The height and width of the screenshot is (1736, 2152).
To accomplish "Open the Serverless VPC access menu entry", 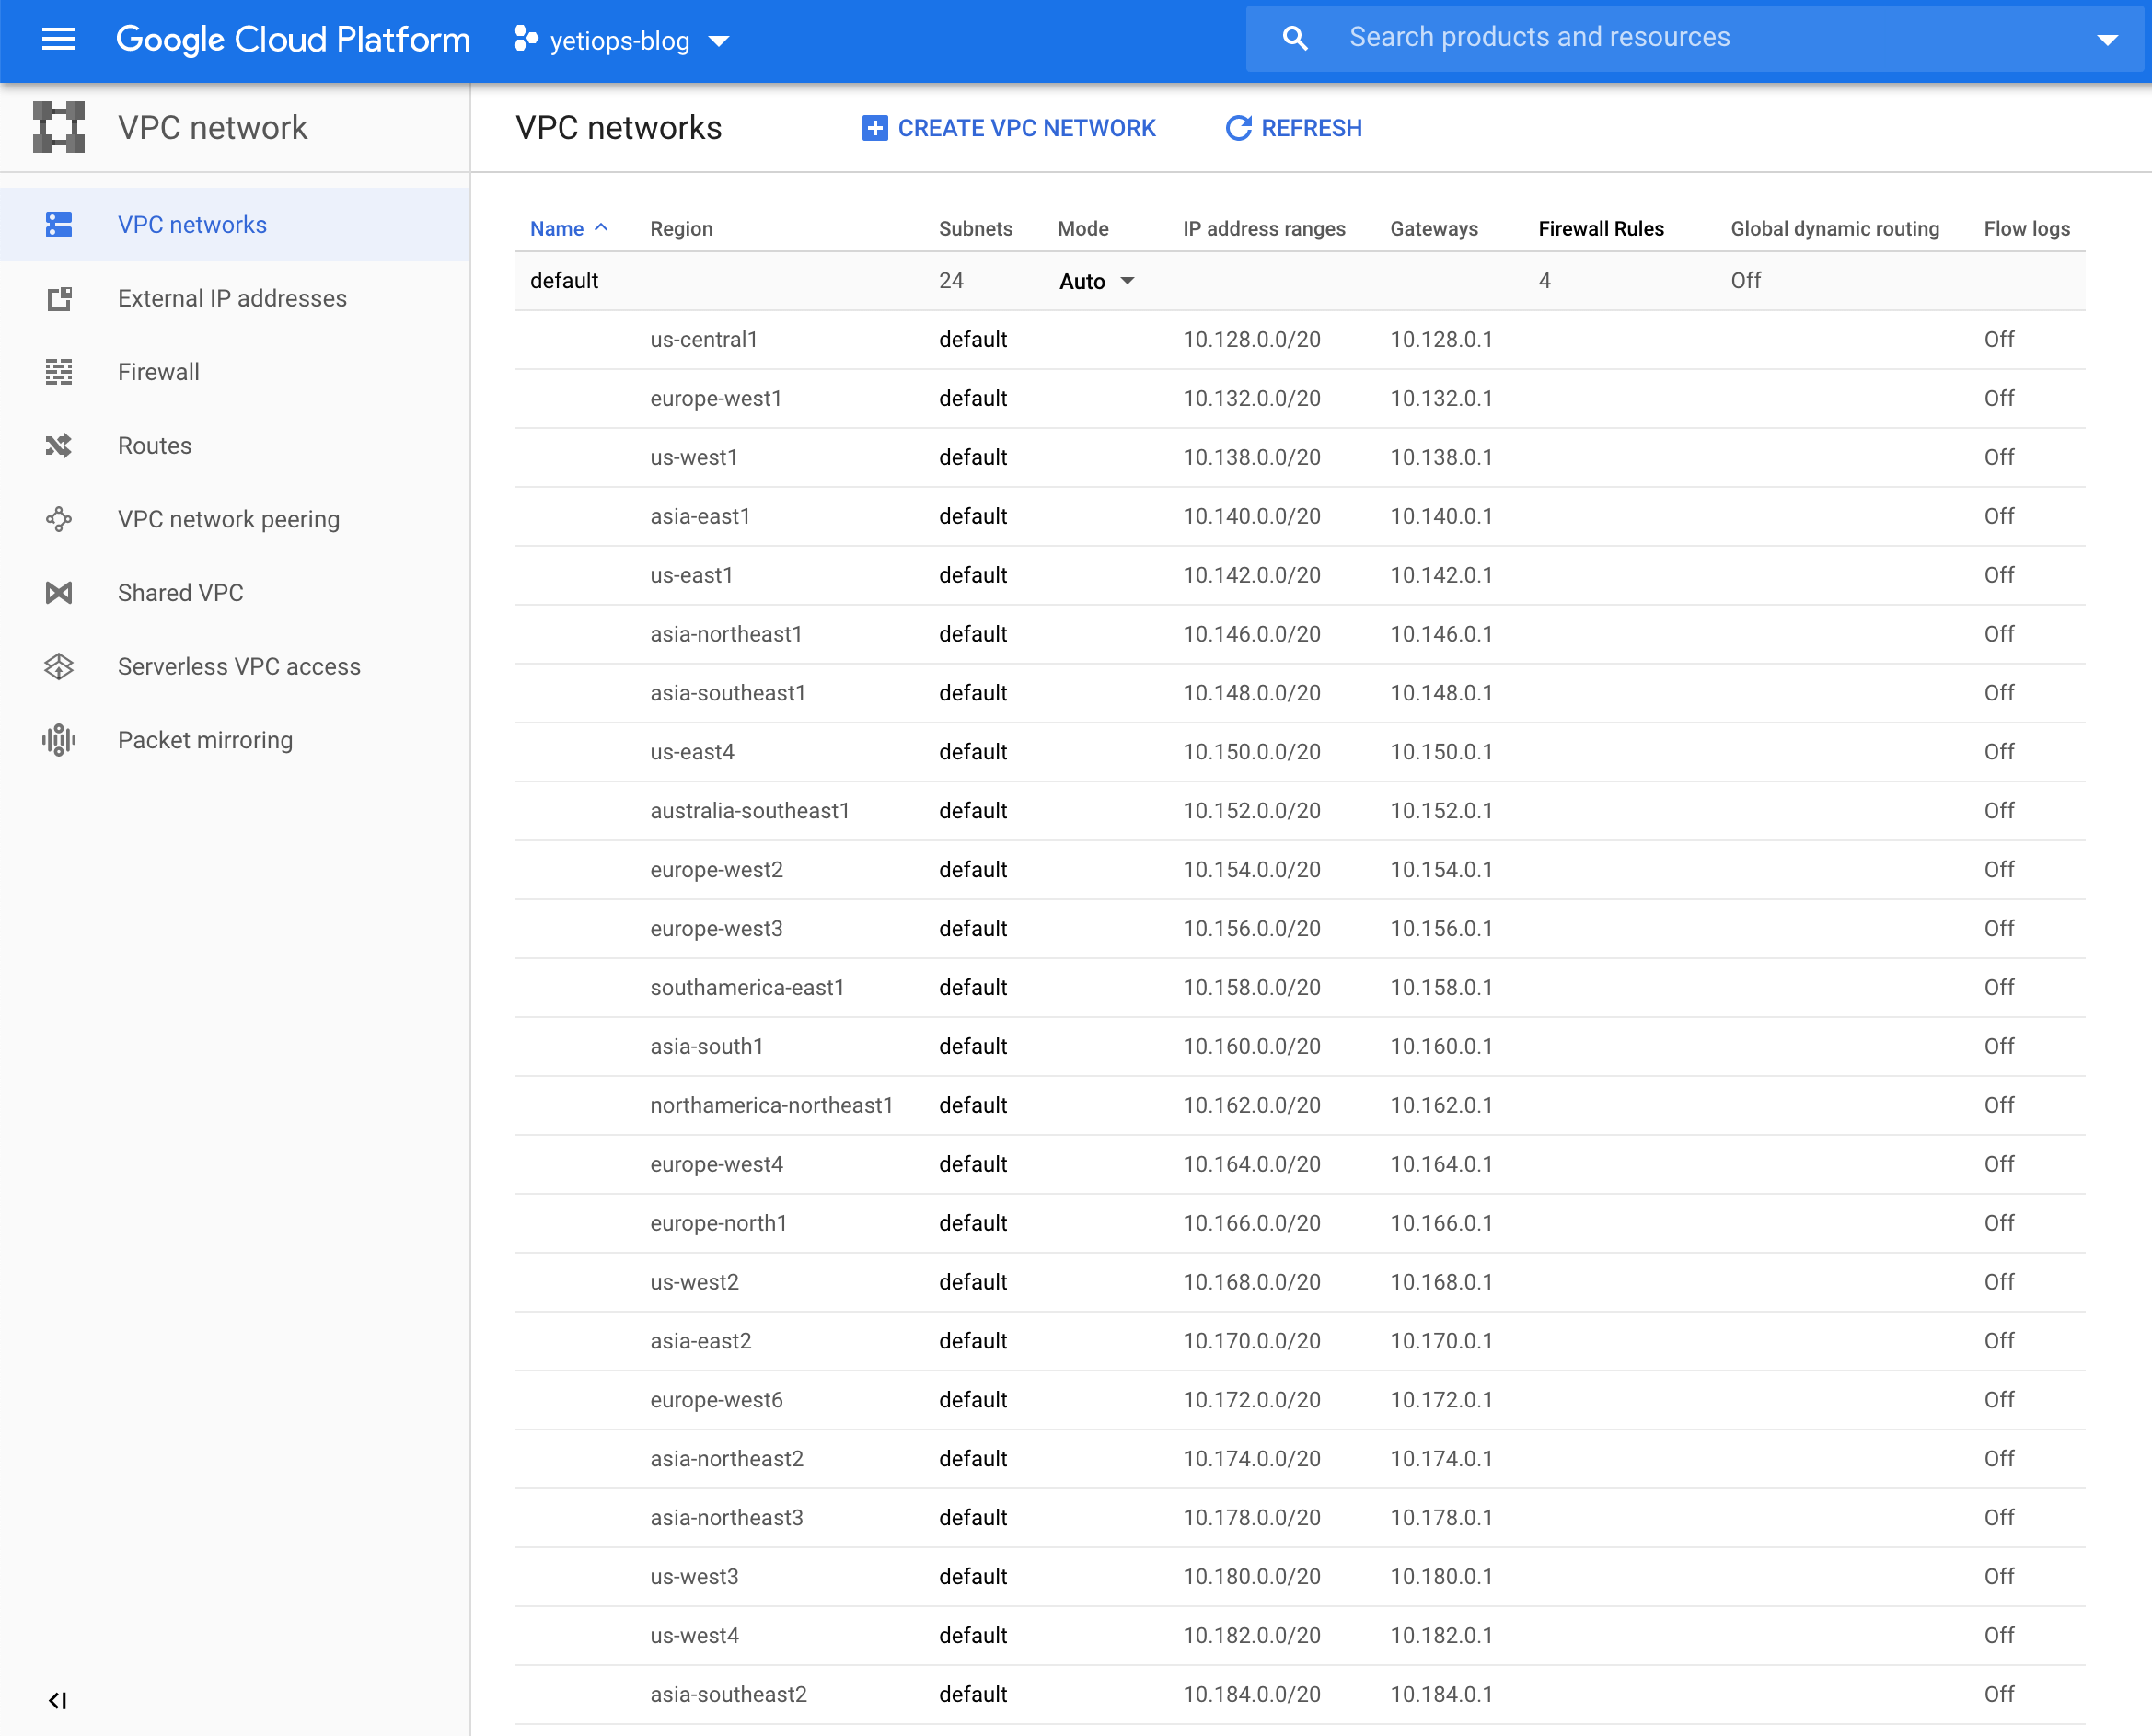I will [x=238, y=666].
